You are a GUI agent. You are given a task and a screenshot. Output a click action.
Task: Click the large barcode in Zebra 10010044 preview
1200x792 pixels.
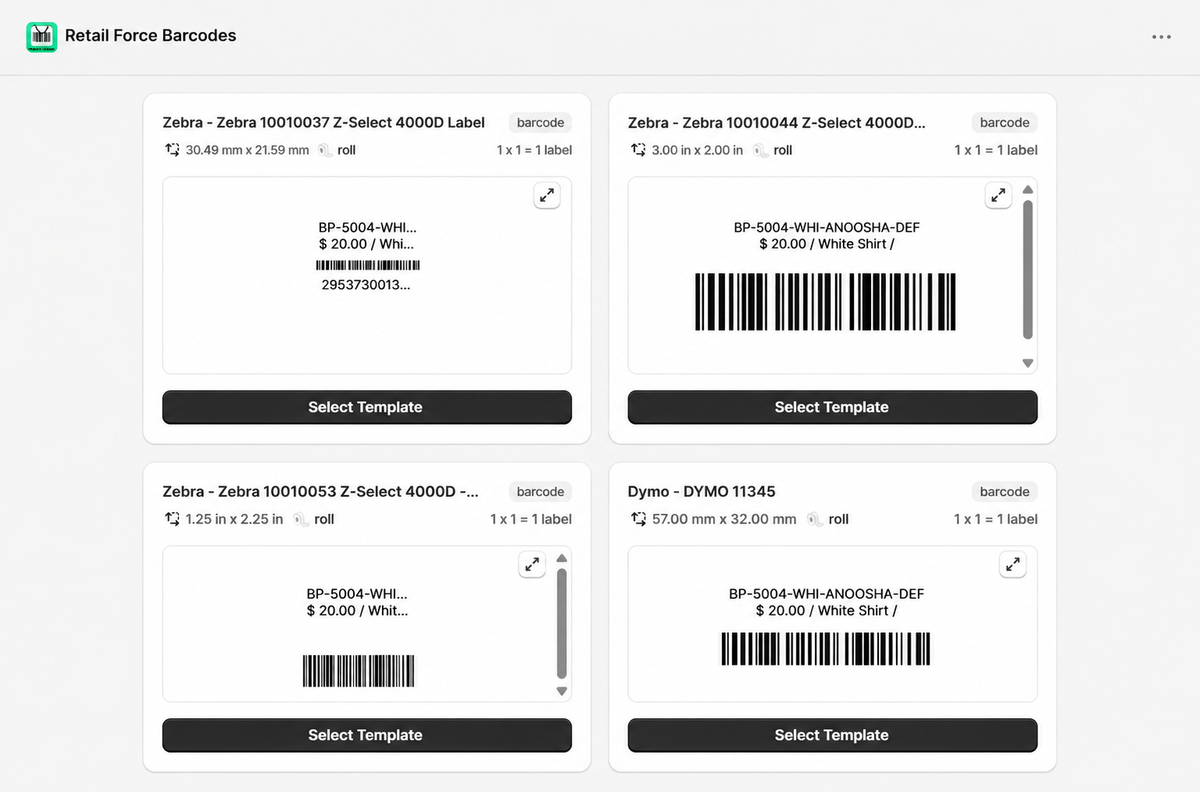(x=825, y=302)
